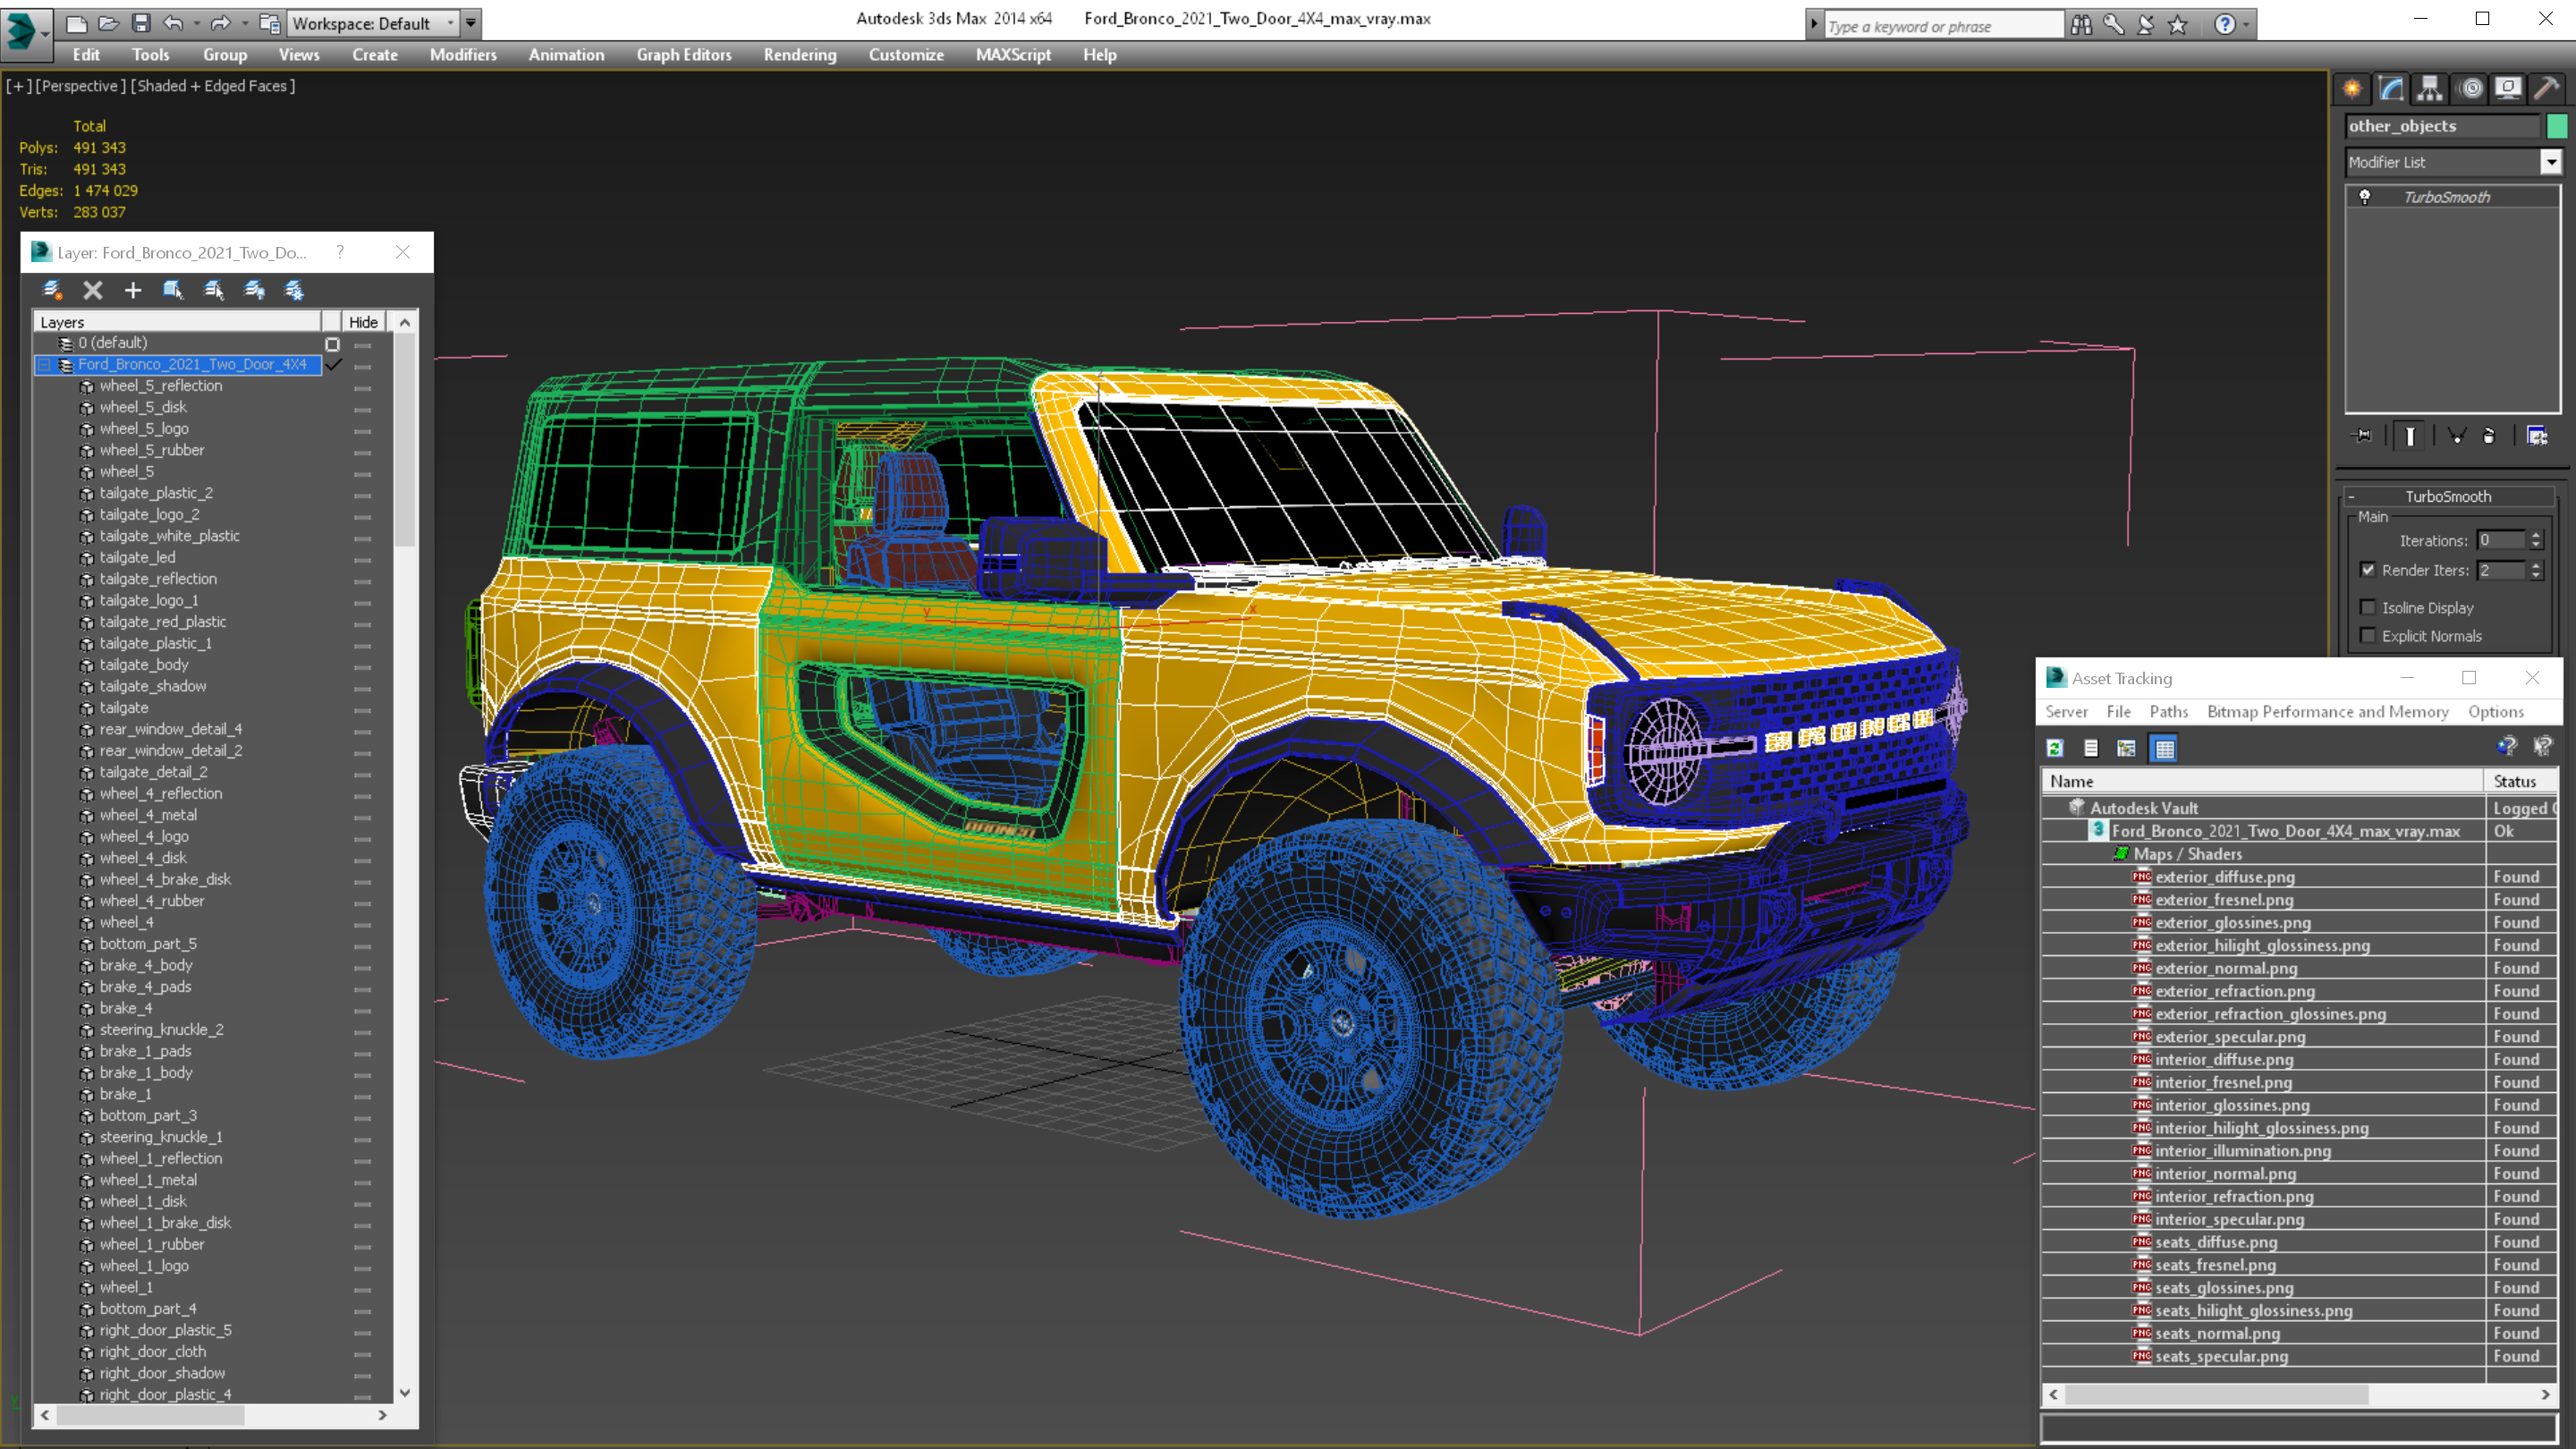Open the Hierarchy panel tab

coord(2430,88)
